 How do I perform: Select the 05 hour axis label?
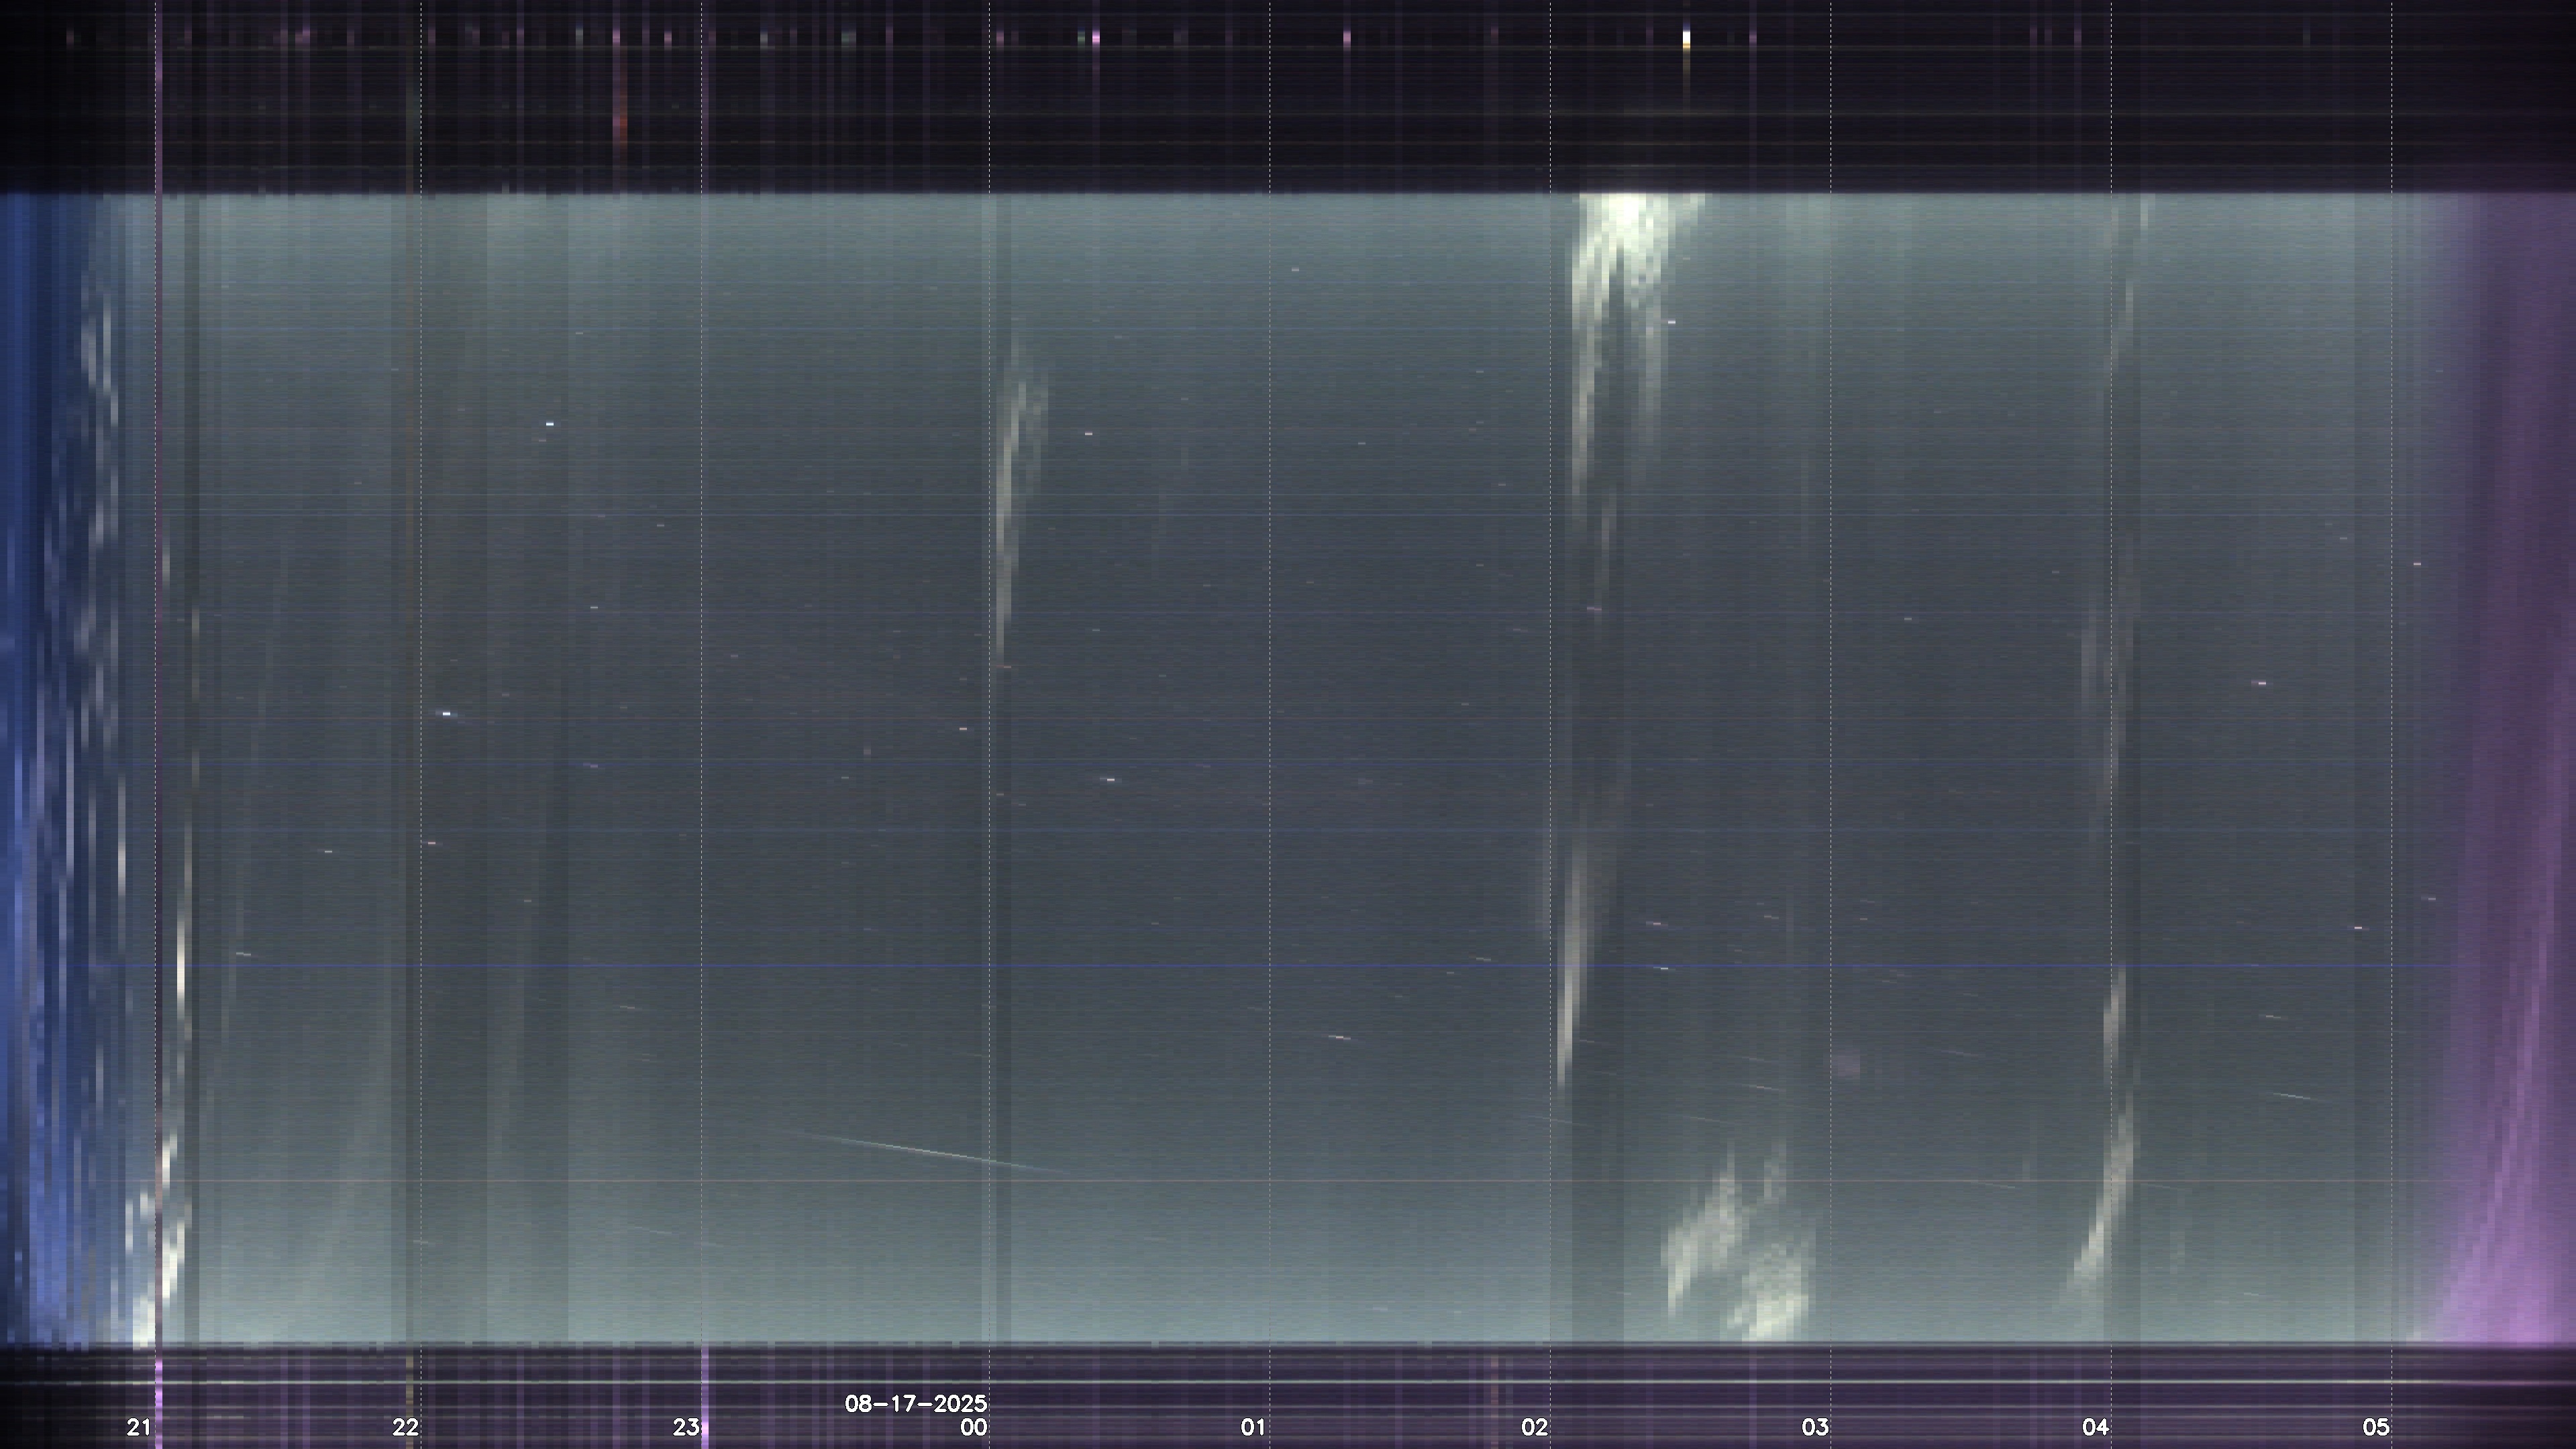(2375, 1428)
